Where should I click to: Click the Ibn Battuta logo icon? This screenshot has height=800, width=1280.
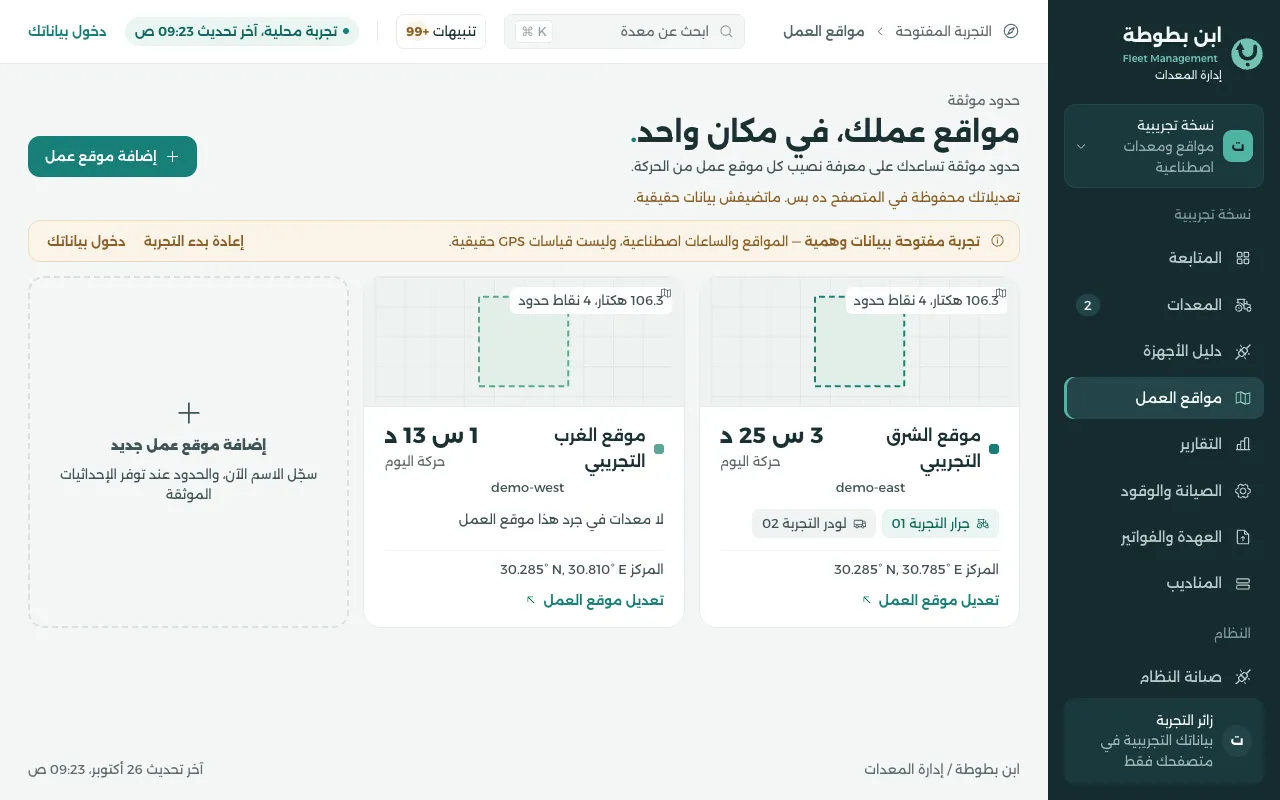coord(1246,53)
